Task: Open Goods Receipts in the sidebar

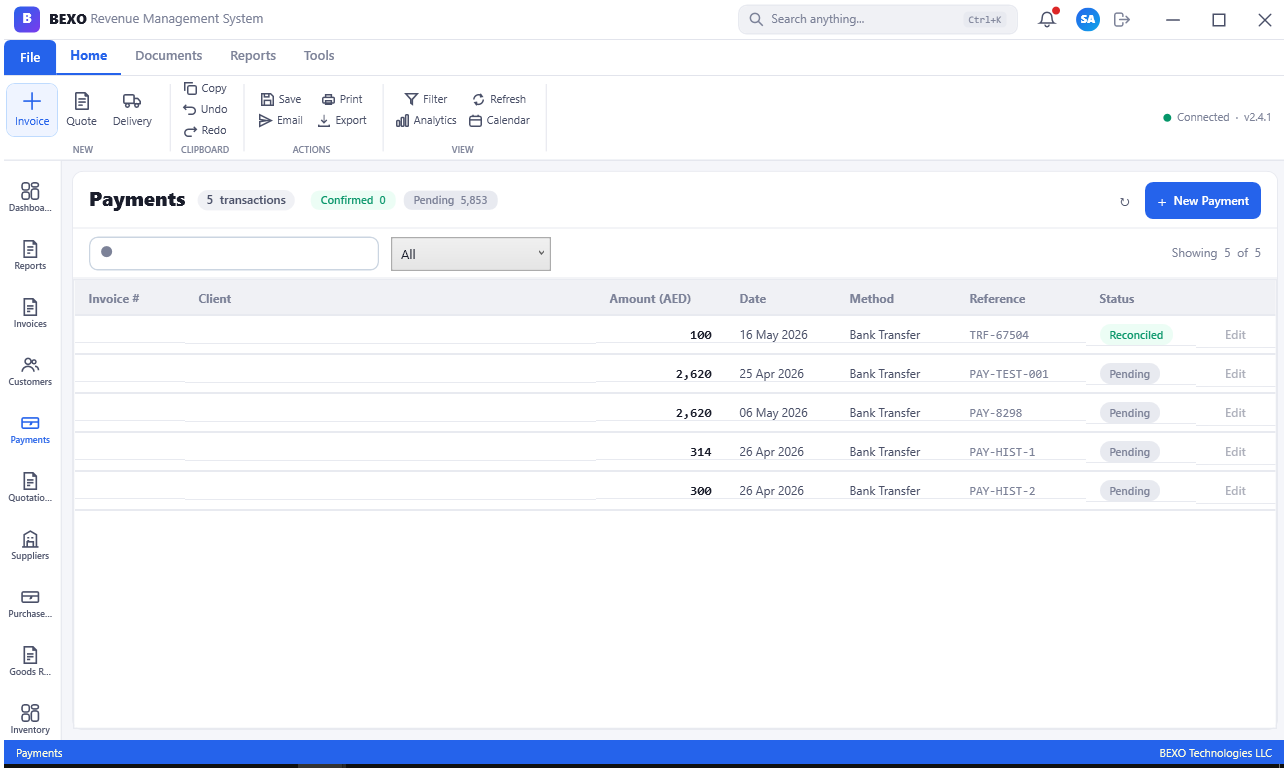Action: point(30,661)
